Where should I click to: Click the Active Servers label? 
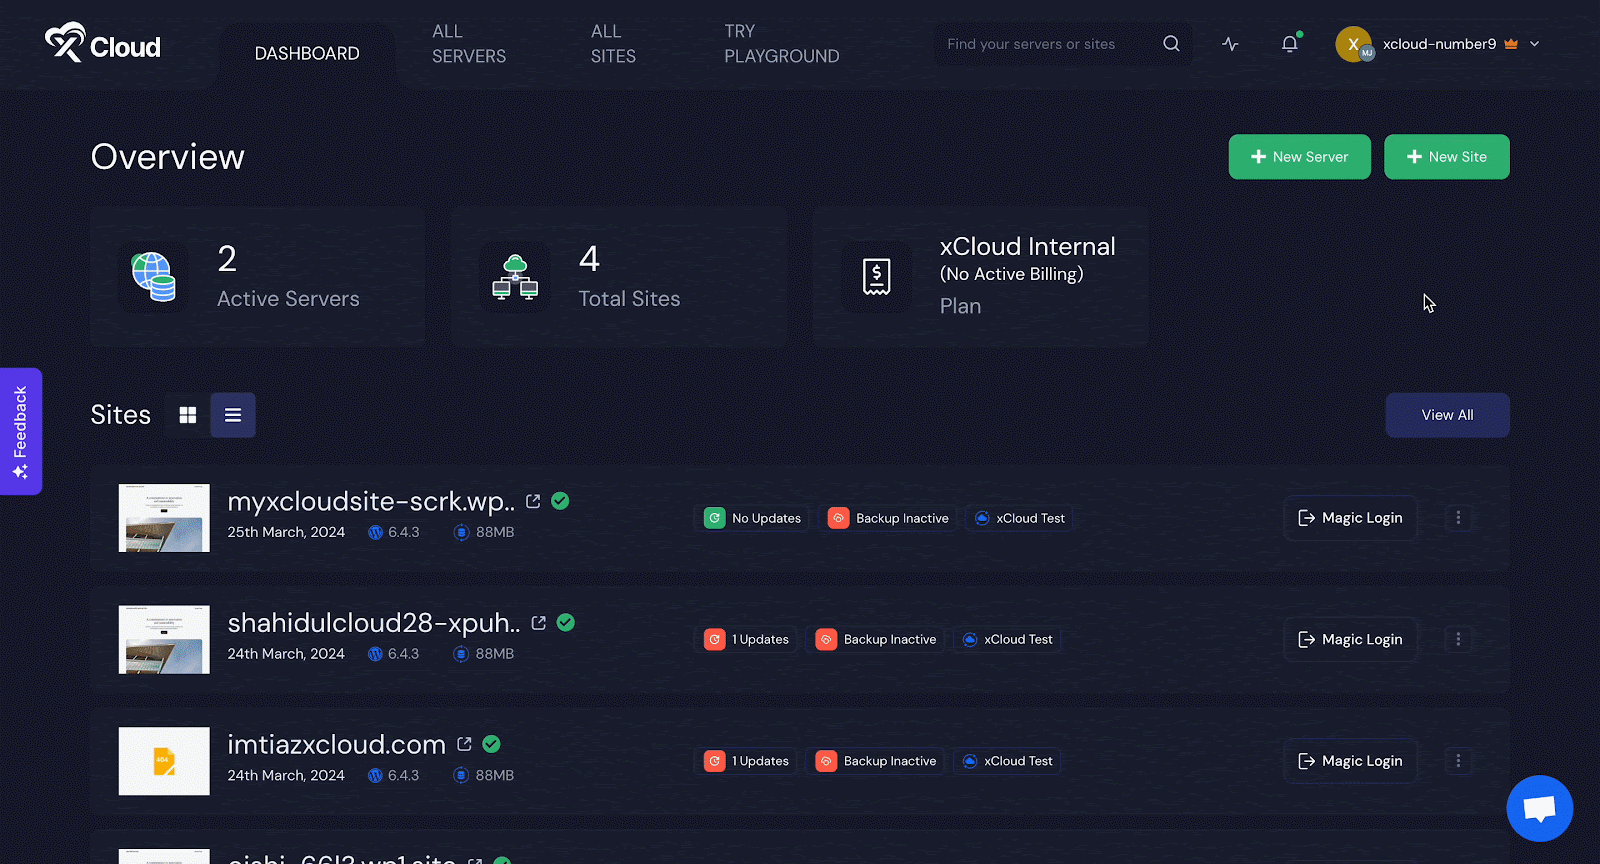click(x=288, y=299)
